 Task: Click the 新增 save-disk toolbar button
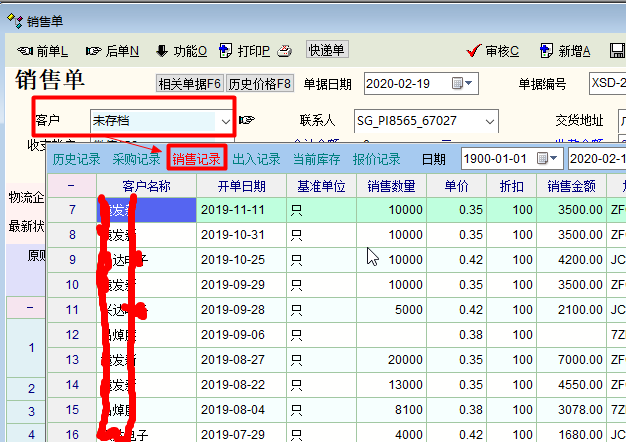pyautogui.click(x=565, y=51)
